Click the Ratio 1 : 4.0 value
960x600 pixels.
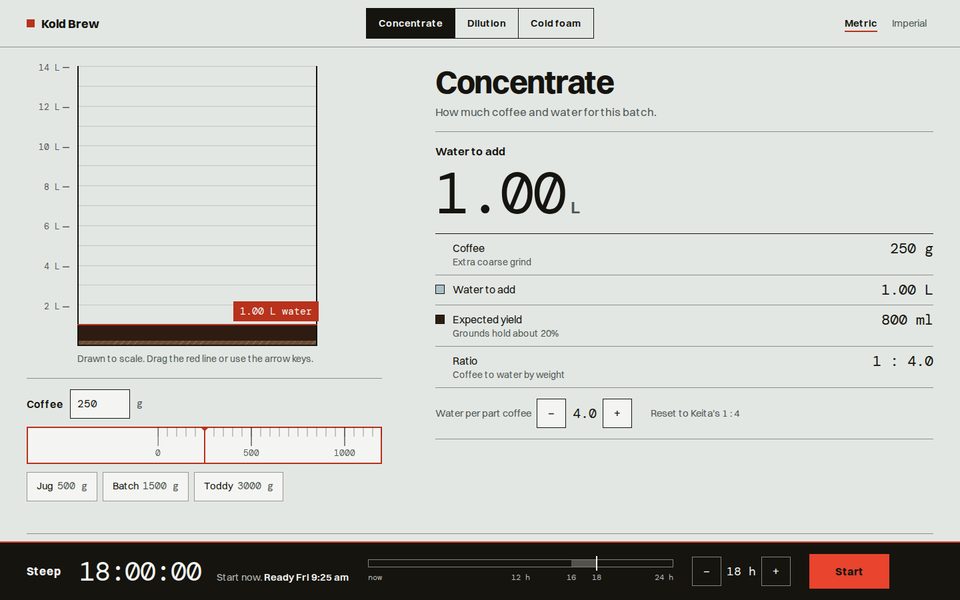[x=902, y=361]
